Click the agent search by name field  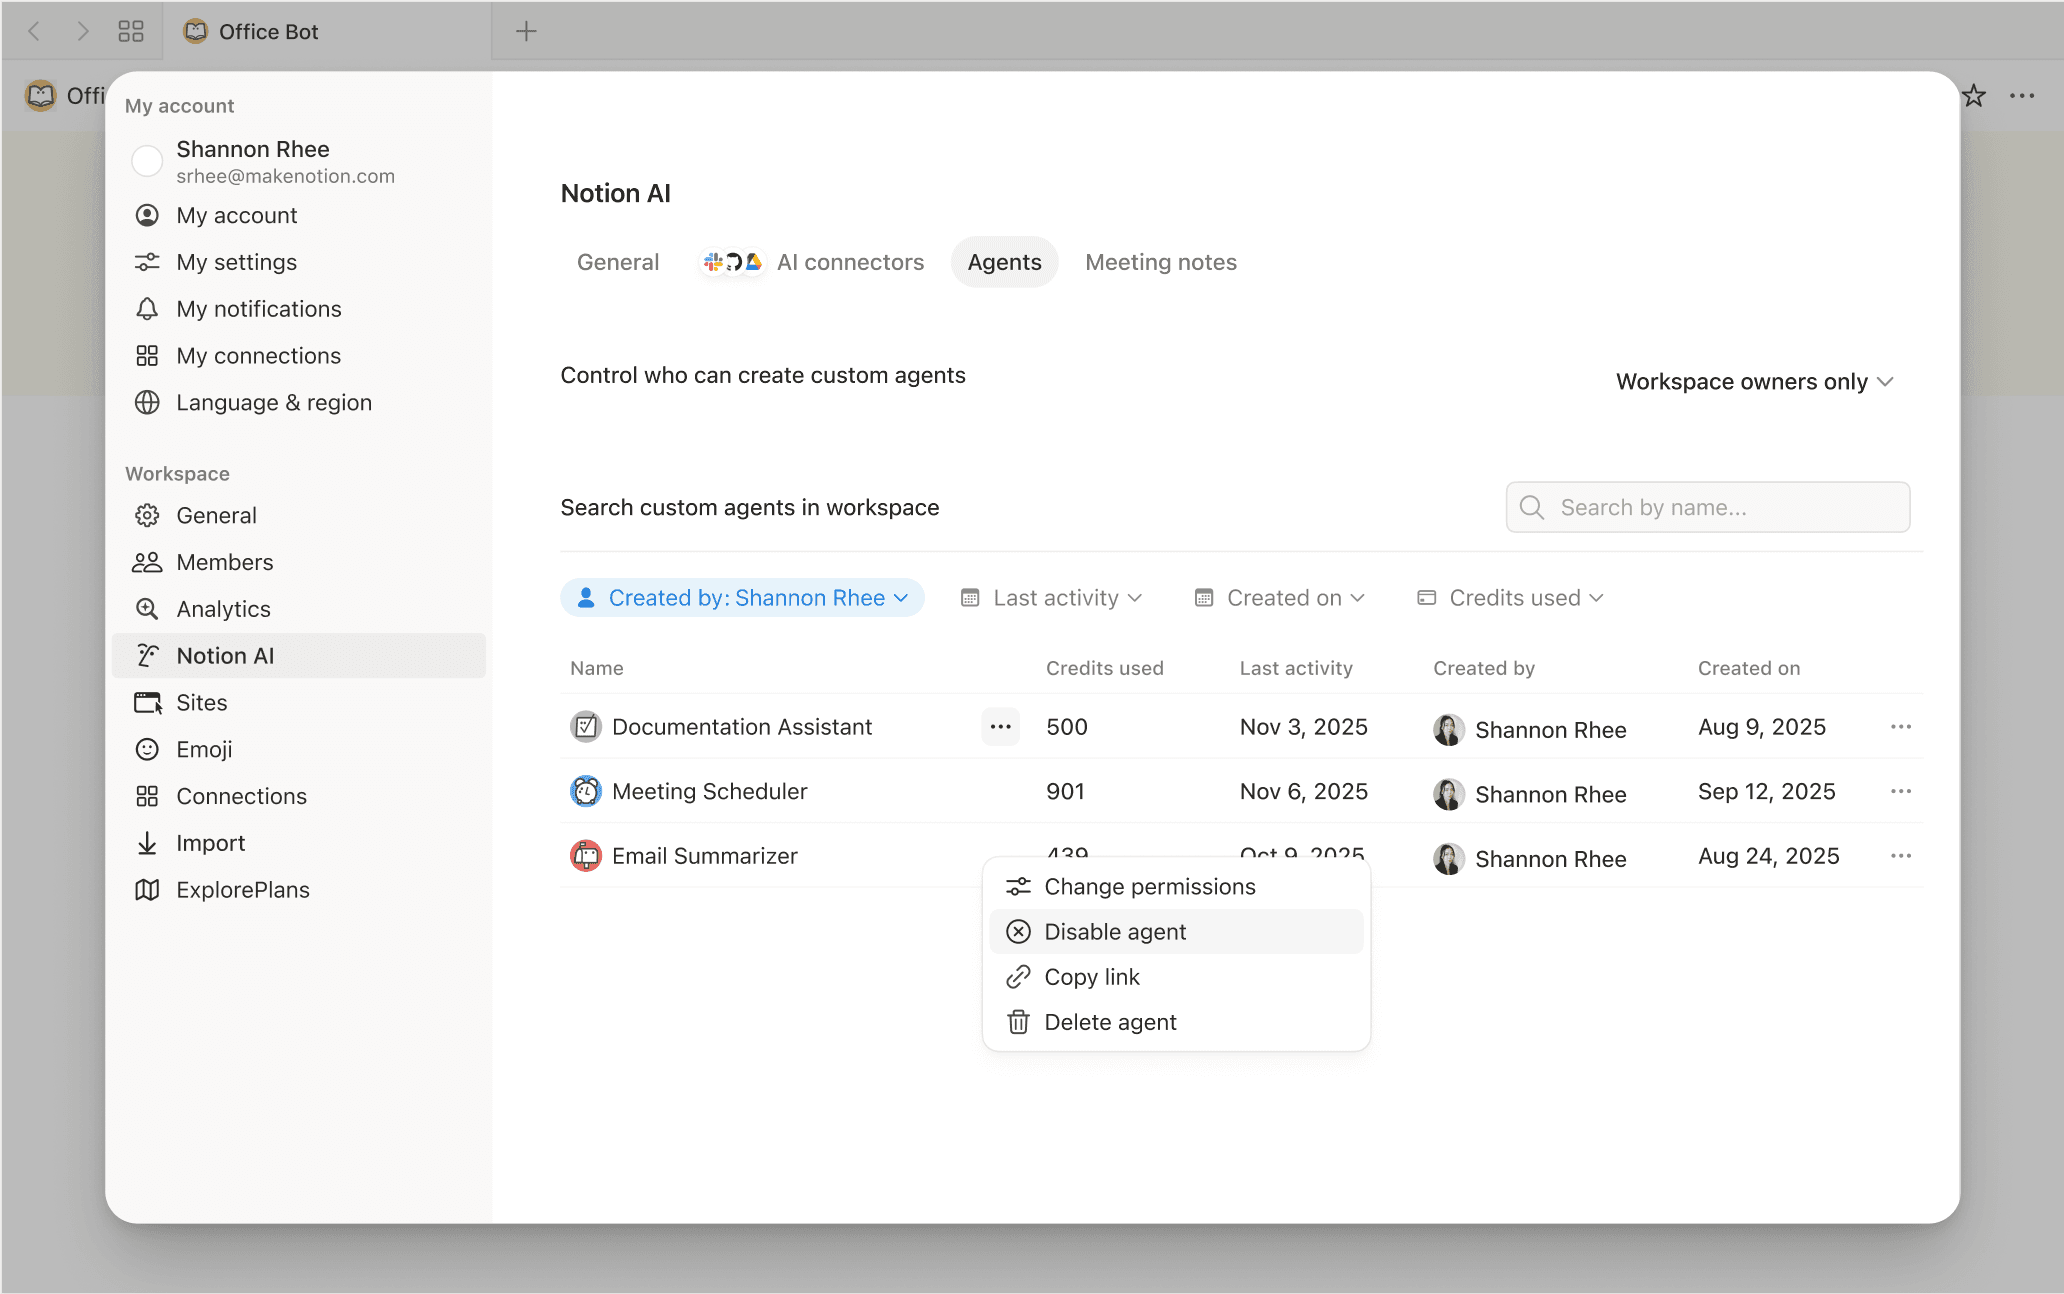[1707, 507]
